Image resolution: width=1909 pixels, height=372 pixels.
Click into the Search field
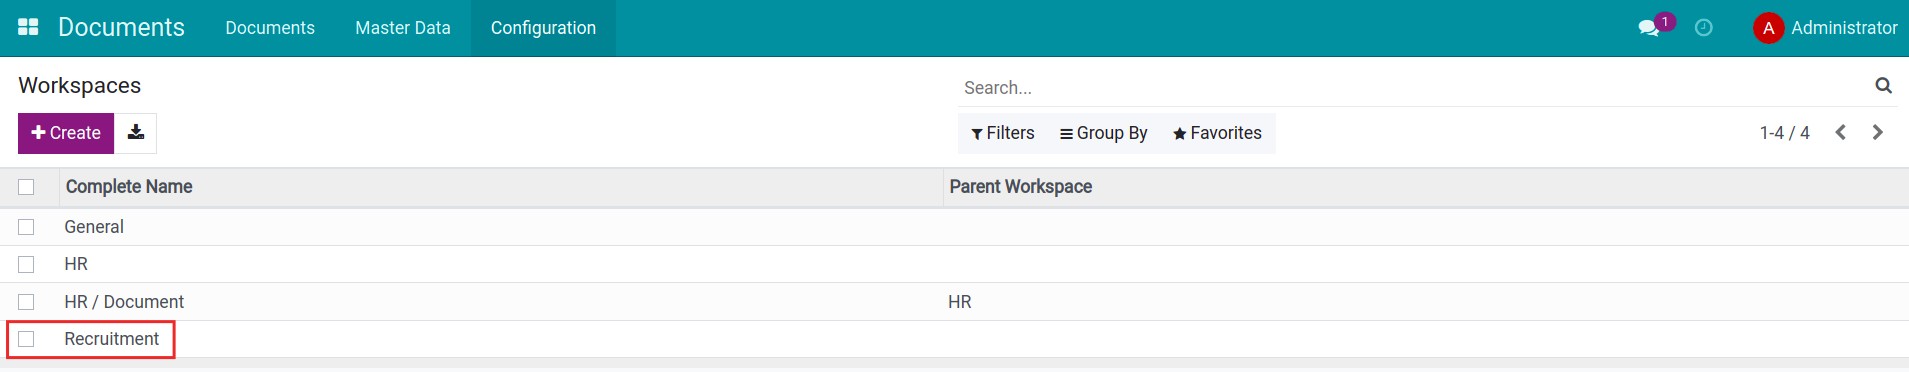pyautogui.click(x=1415, y=88)
